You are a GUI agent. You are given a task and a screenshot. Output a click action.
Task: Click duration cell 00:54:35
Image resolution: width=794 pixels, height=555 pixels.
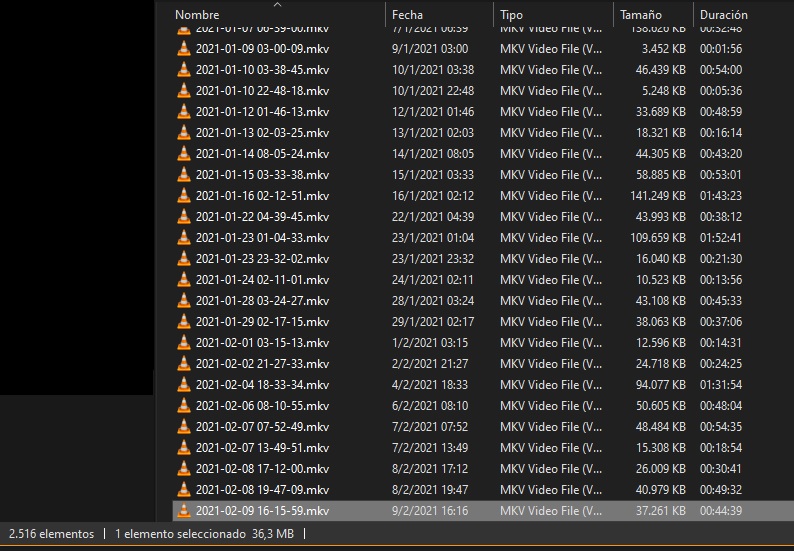pos(721,427)
